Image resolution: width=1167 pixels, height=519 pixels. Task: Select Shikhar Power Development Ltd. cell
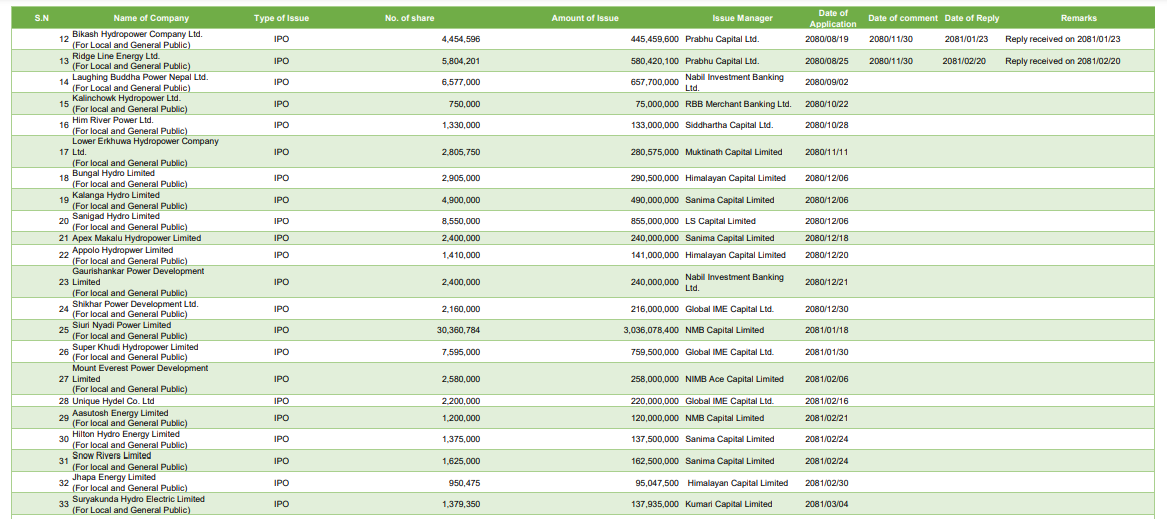point(135,309)
